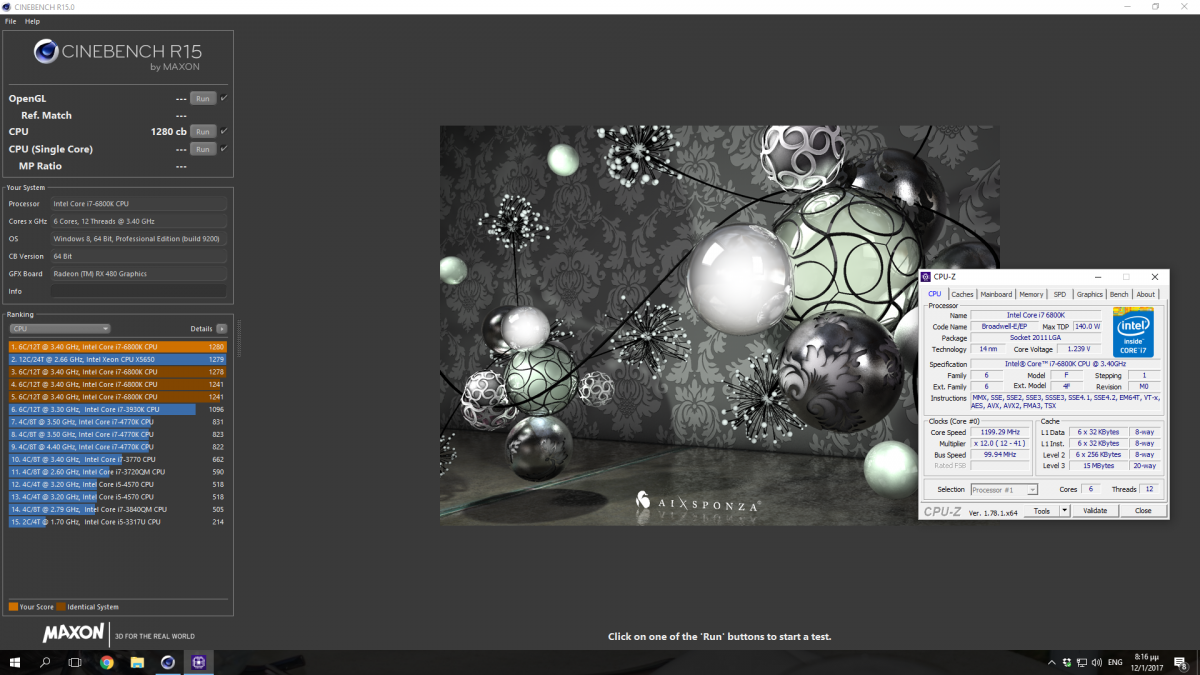The height and width of the screenshot is (675, 1200).
Task: Run the CPU (Single Core) test
Action: coord(203,149)
